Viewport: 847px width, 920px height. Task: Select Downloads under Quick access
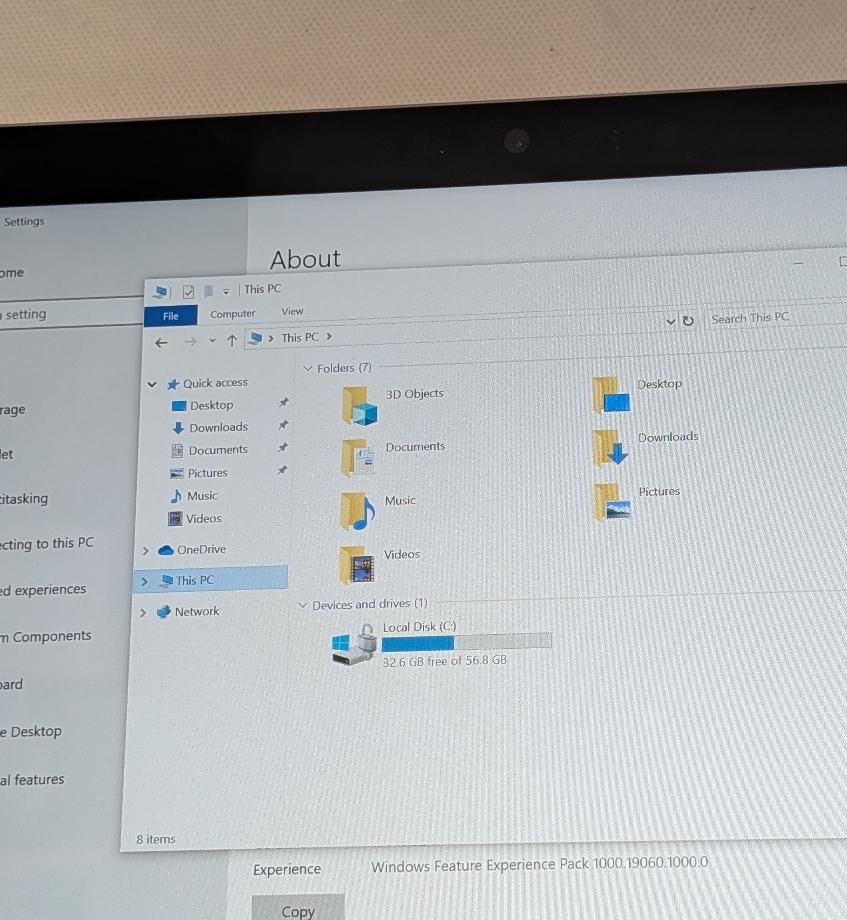coord(210,428)
